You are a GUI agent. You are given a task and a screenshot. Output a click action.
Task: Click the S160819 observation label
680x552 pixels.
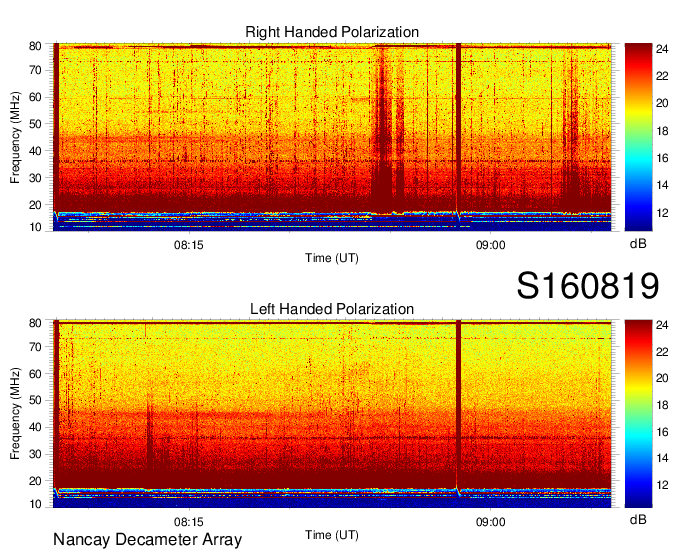coord(588,286)
